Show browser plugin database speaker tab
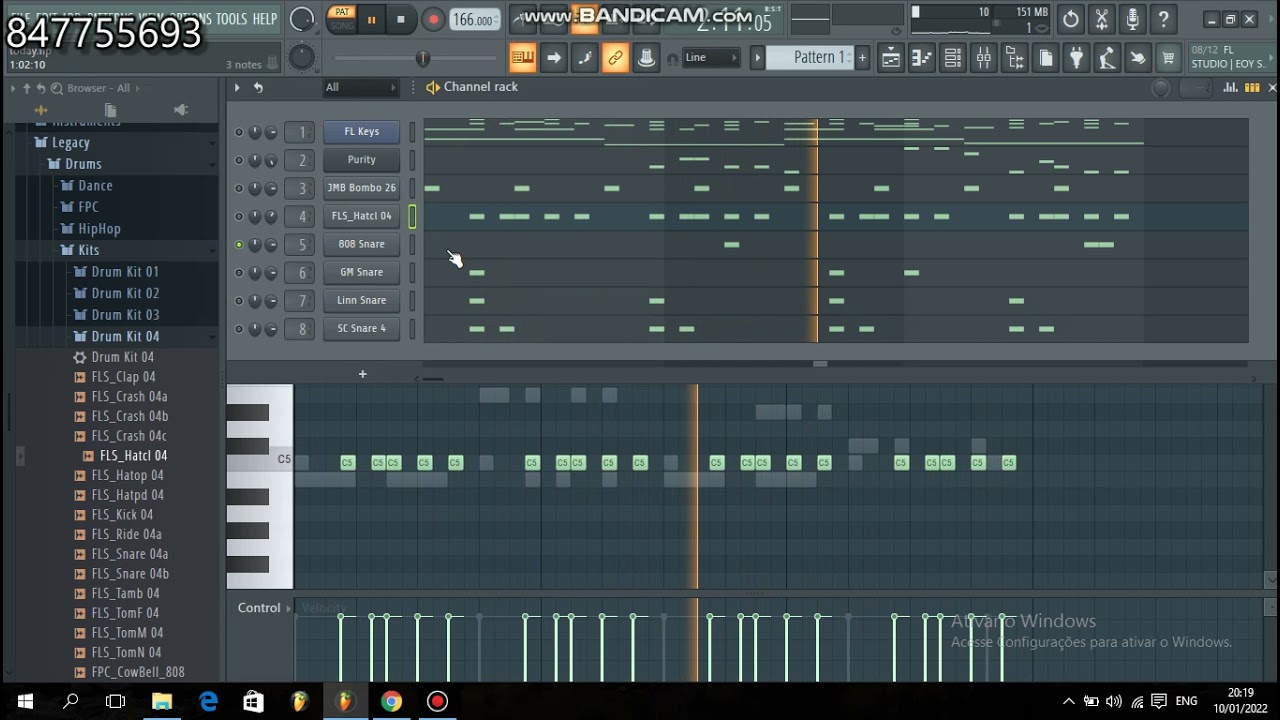Screen dimensions: 1280x720 [181, 110]
